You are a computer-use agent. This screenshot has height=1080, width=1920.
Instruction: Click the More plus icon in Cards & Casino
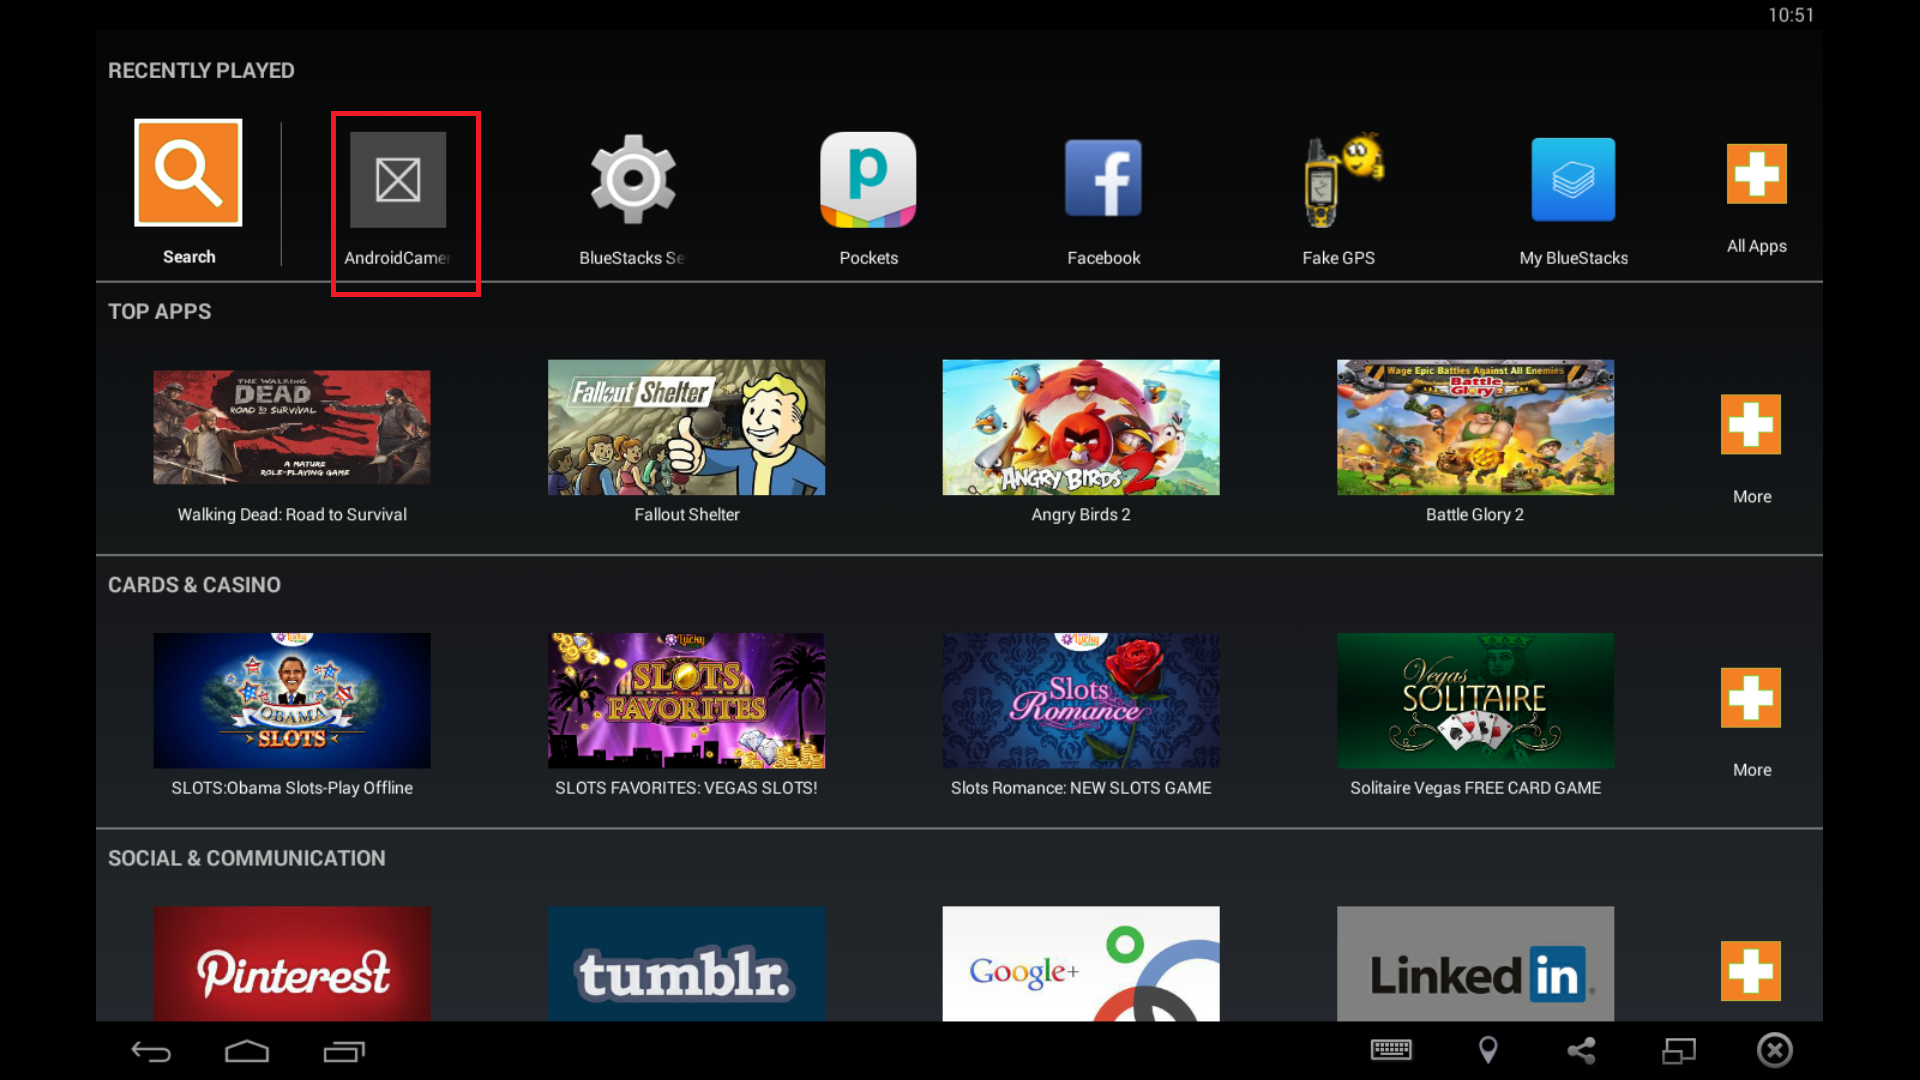(x=1751, y=698)
